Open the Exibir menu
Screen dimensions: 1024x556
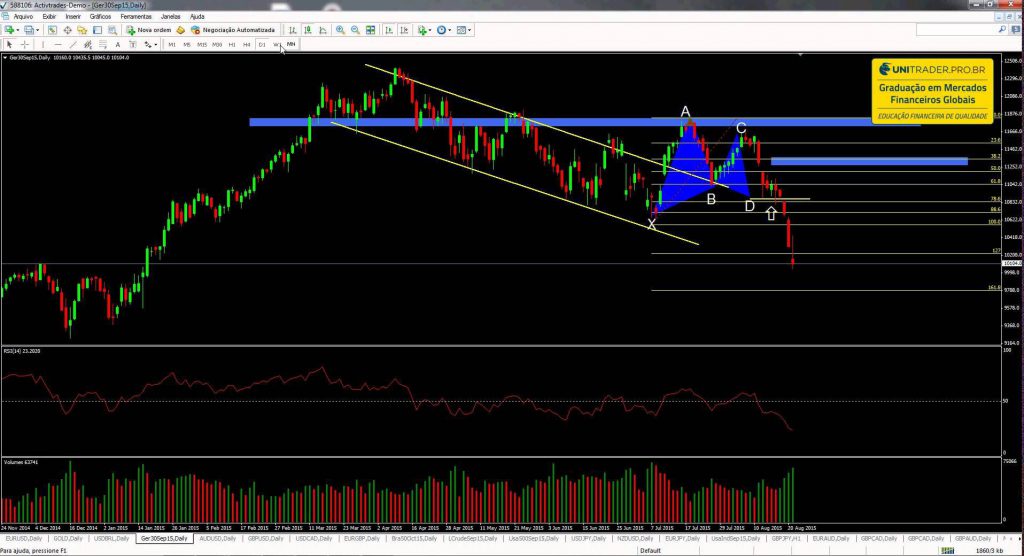click(x=49, y=16)
